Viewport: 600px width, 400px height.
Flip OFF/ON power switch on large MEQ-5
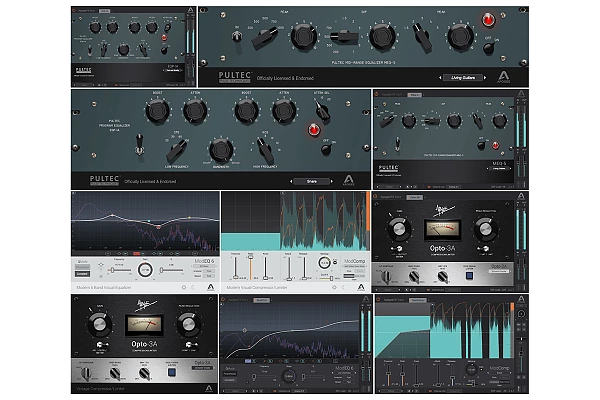point(488,48)
